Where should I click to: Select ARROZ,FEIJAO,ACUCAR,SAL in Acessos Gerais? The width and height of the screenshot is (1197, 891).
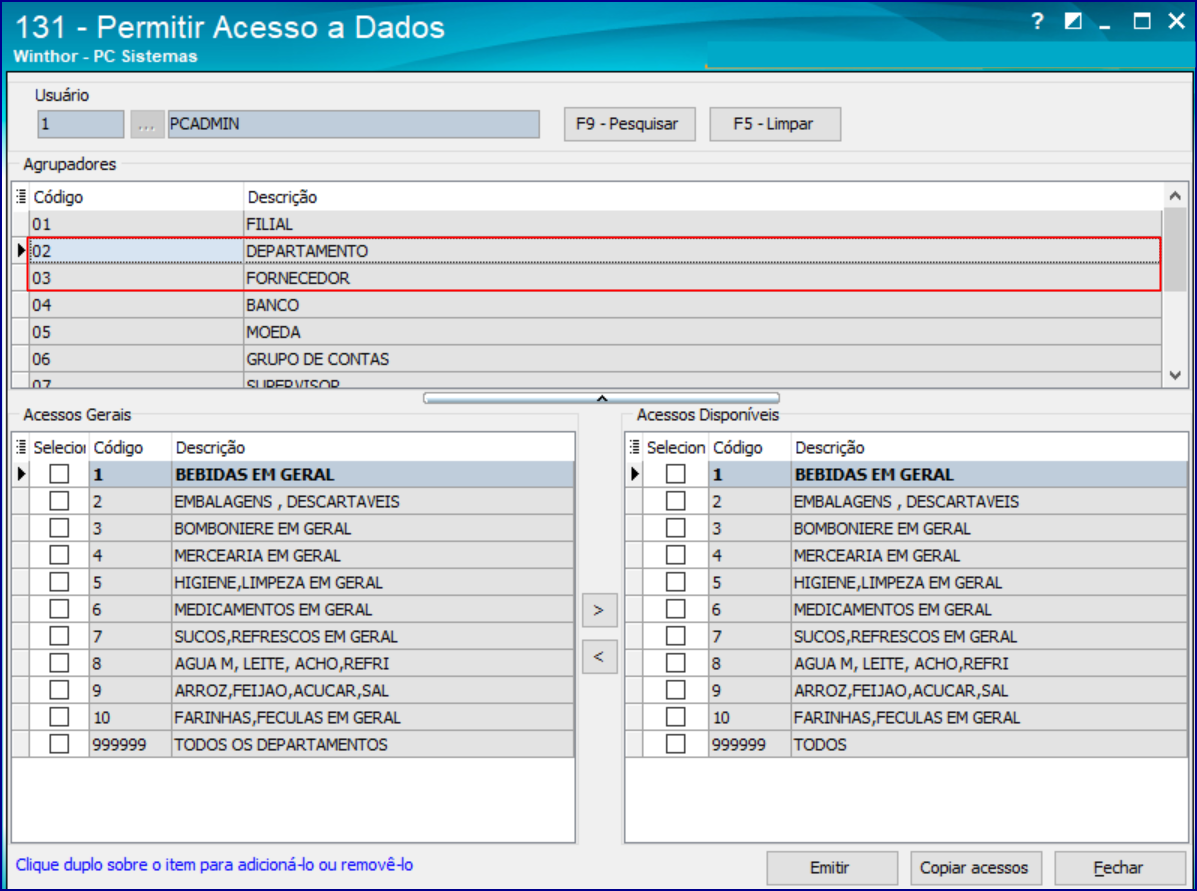pos(293,690)
